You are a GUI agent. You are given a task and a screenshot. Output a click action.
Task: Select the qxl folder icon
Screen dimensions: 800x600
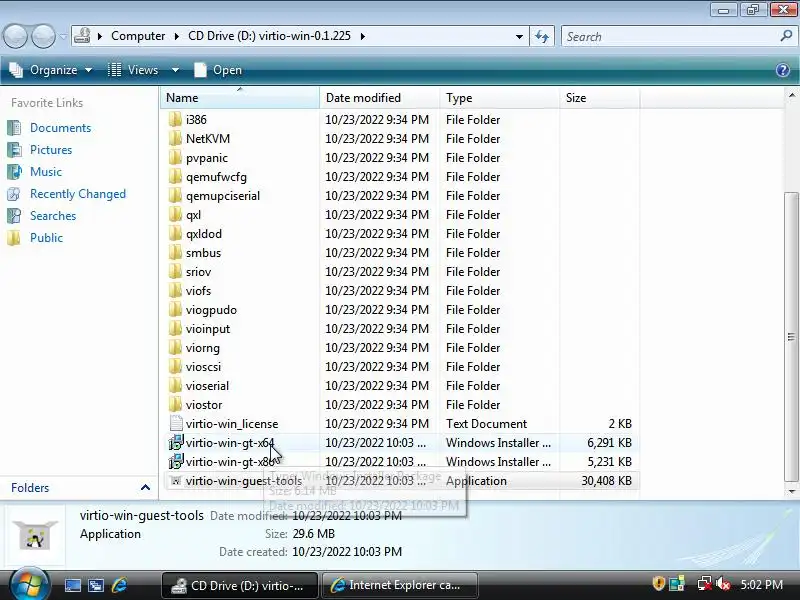[x=175, y=214]
